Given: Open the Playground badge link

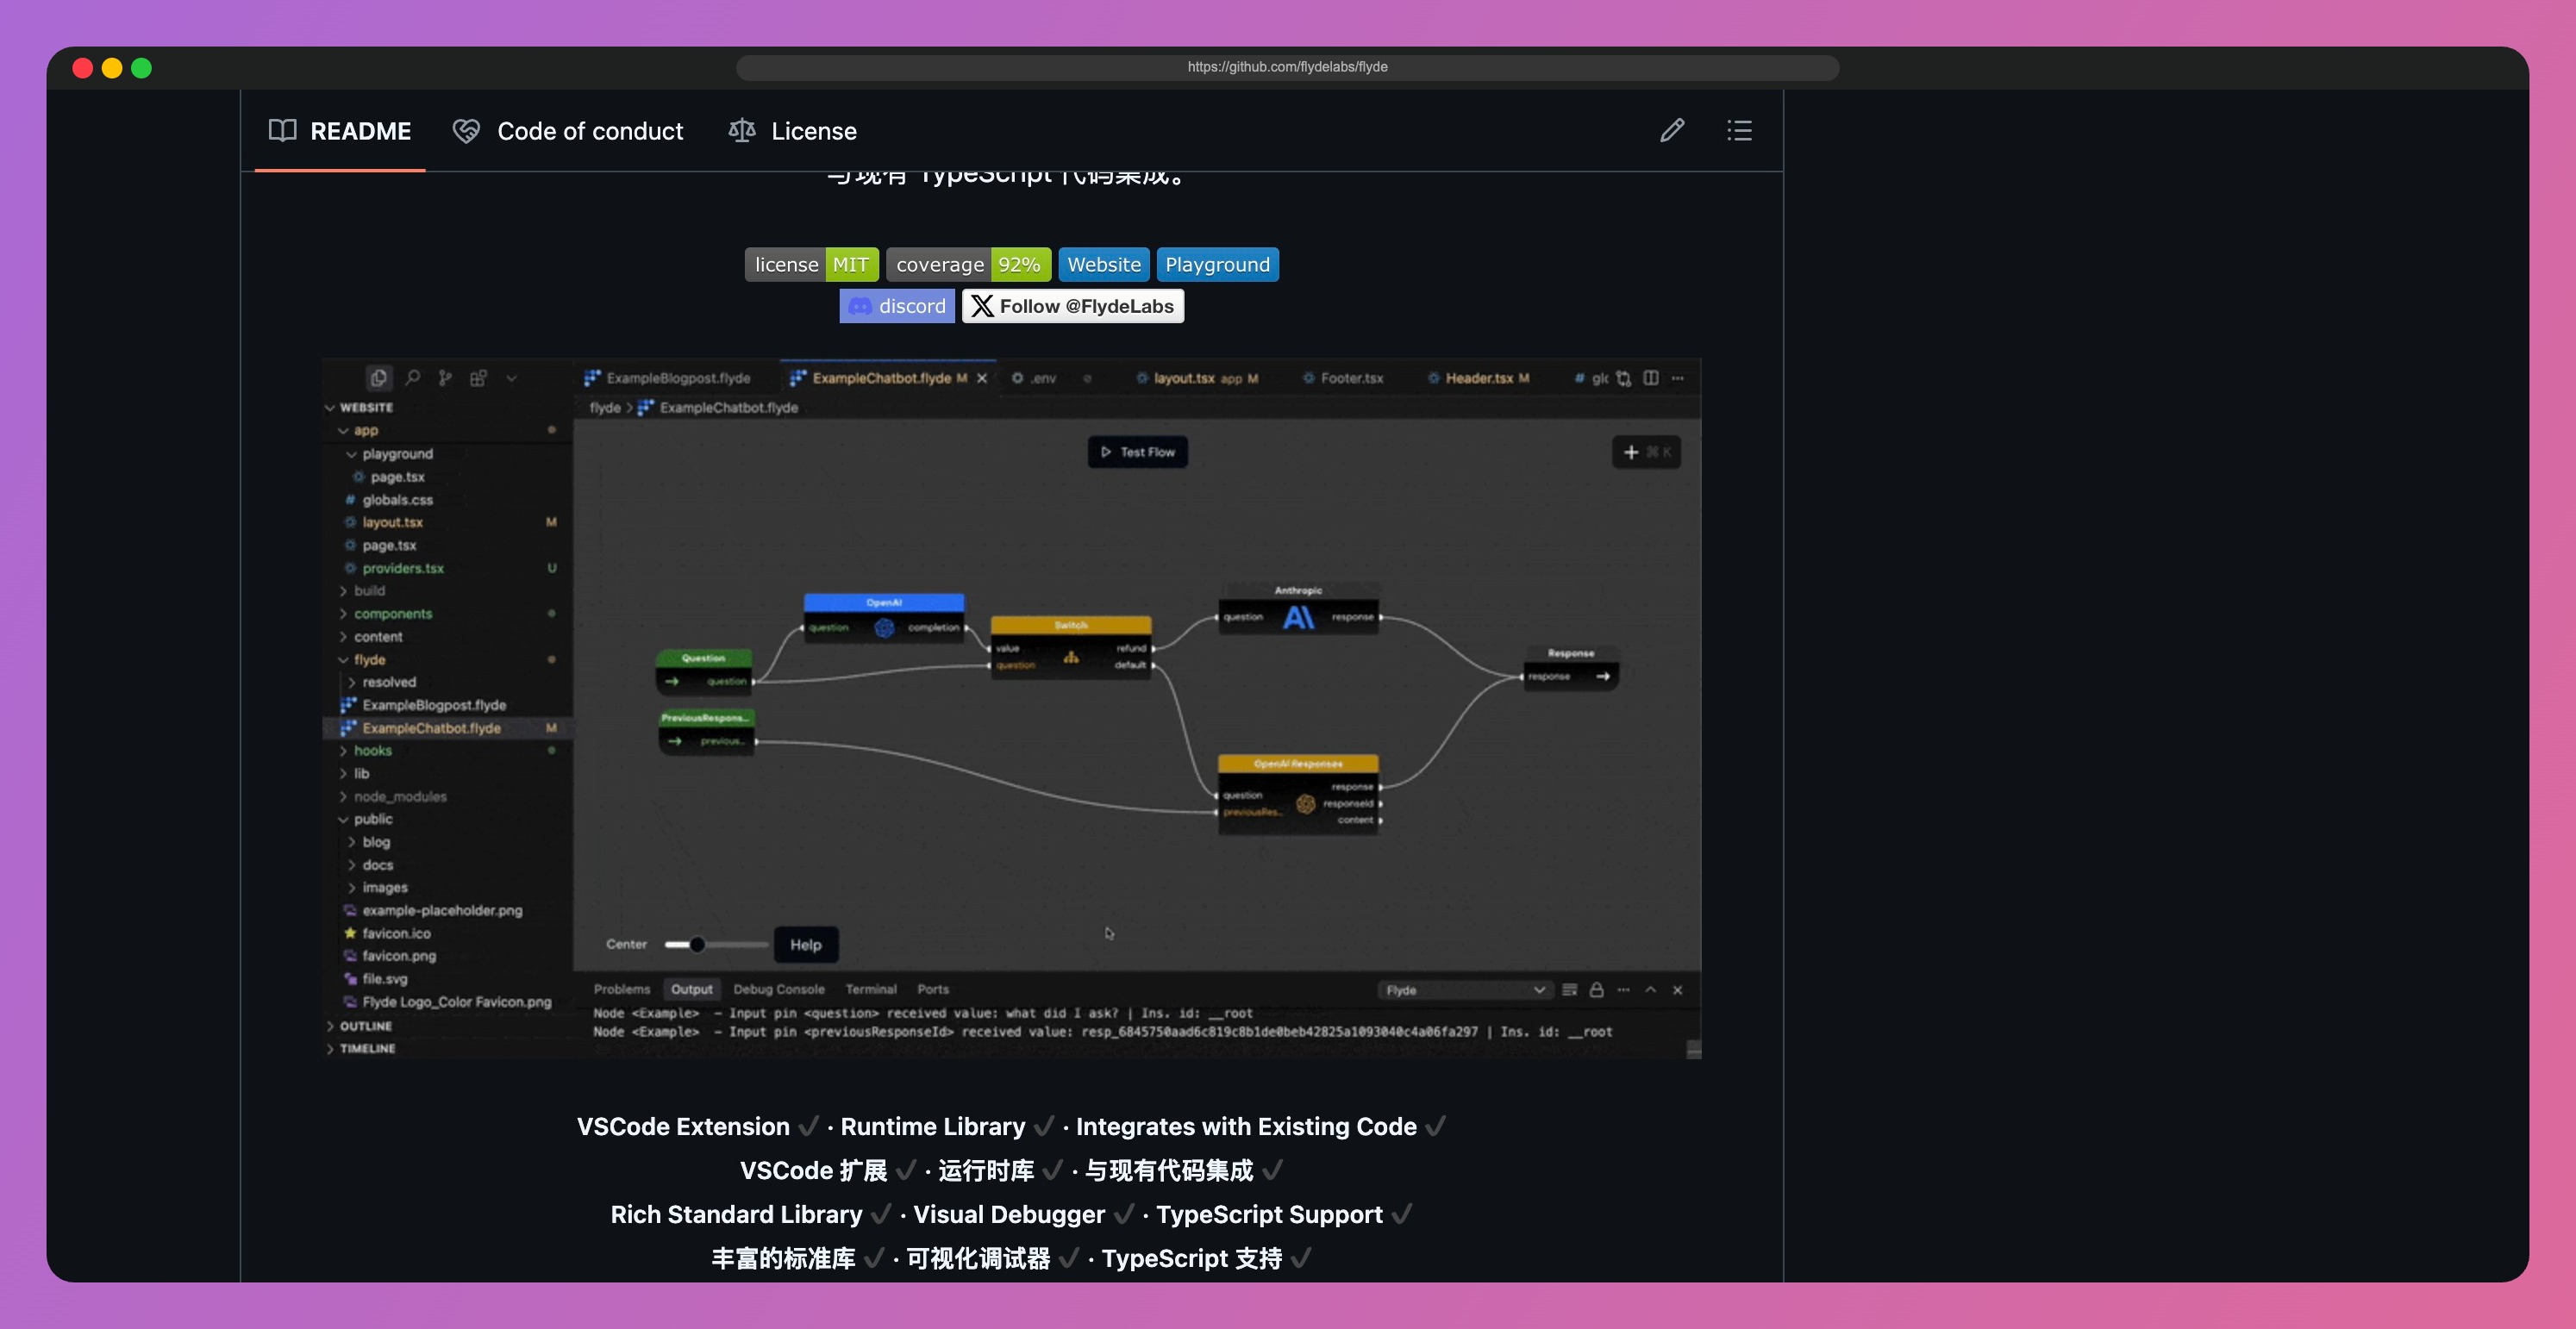Looking at the screenshot, I should pyautogui.click(x=1218, y=265).
